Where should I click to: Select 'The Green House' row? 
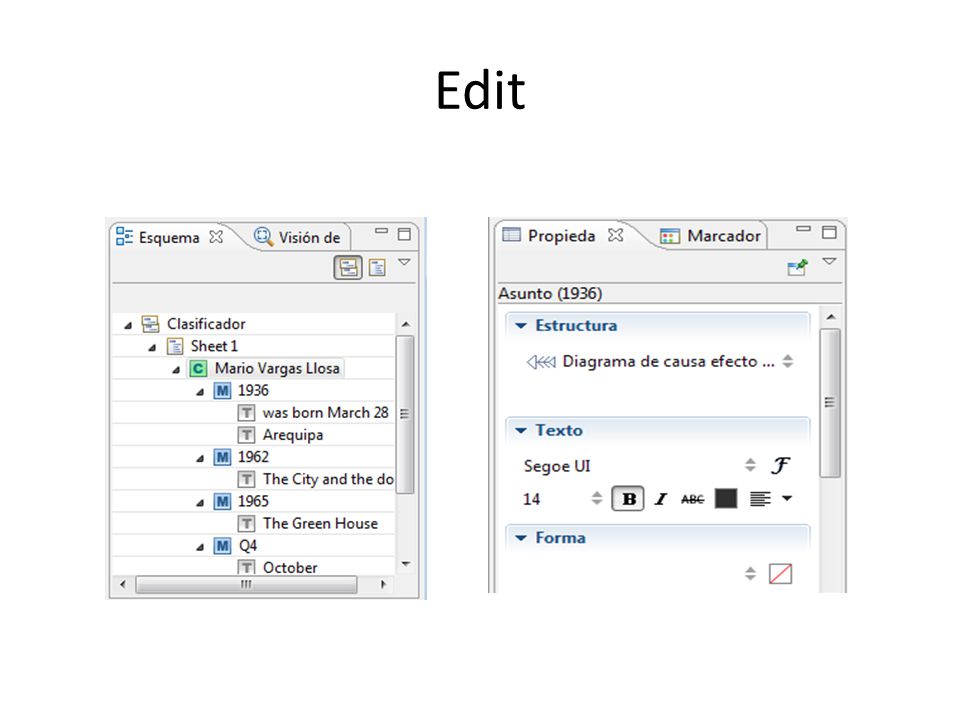point(320,523)
